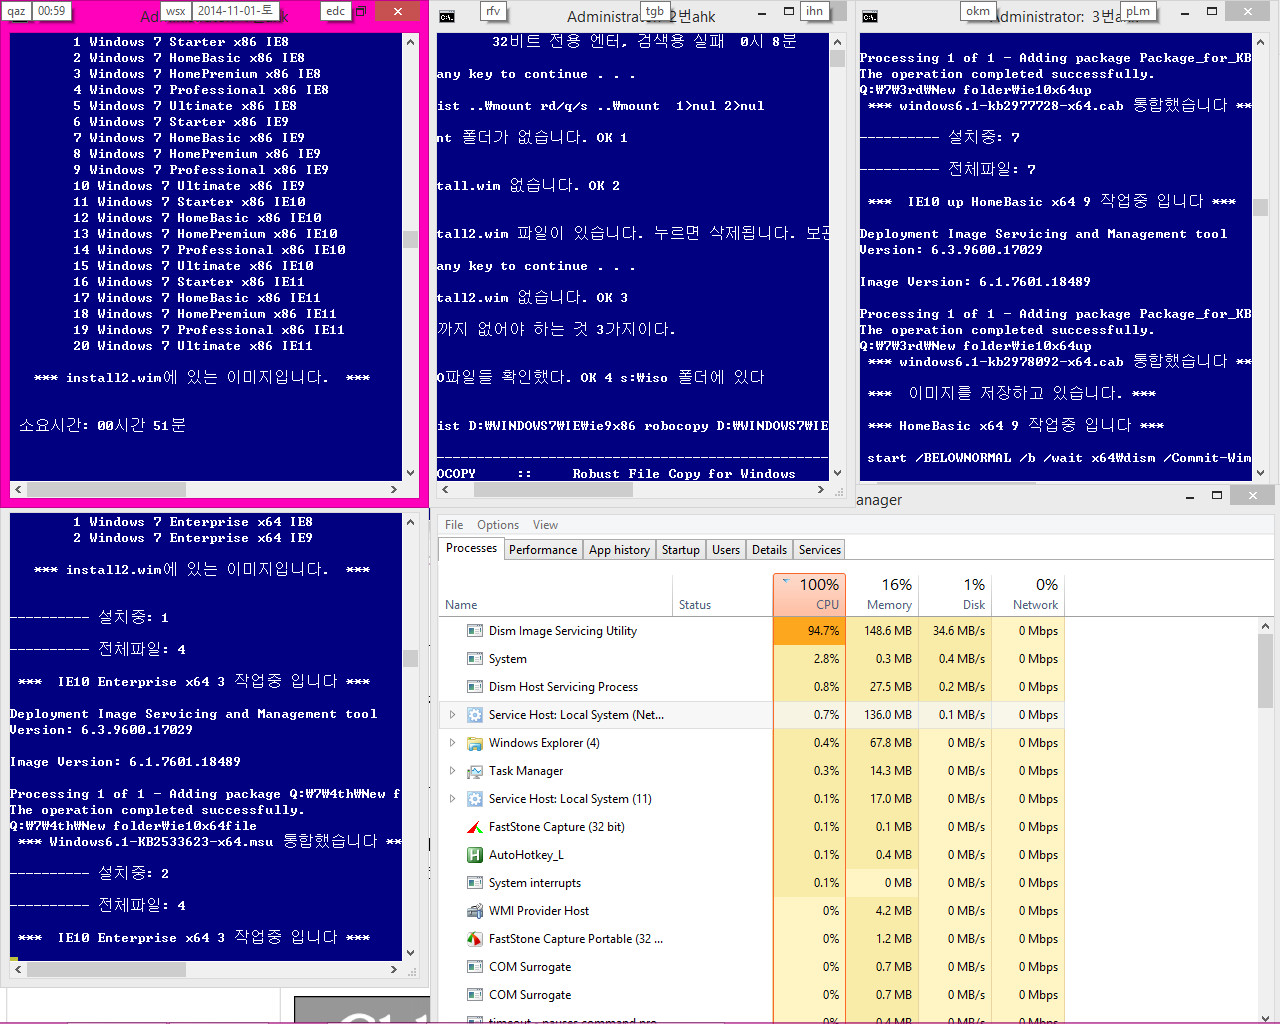Click the Task Manager process icon

click(475, 771)
